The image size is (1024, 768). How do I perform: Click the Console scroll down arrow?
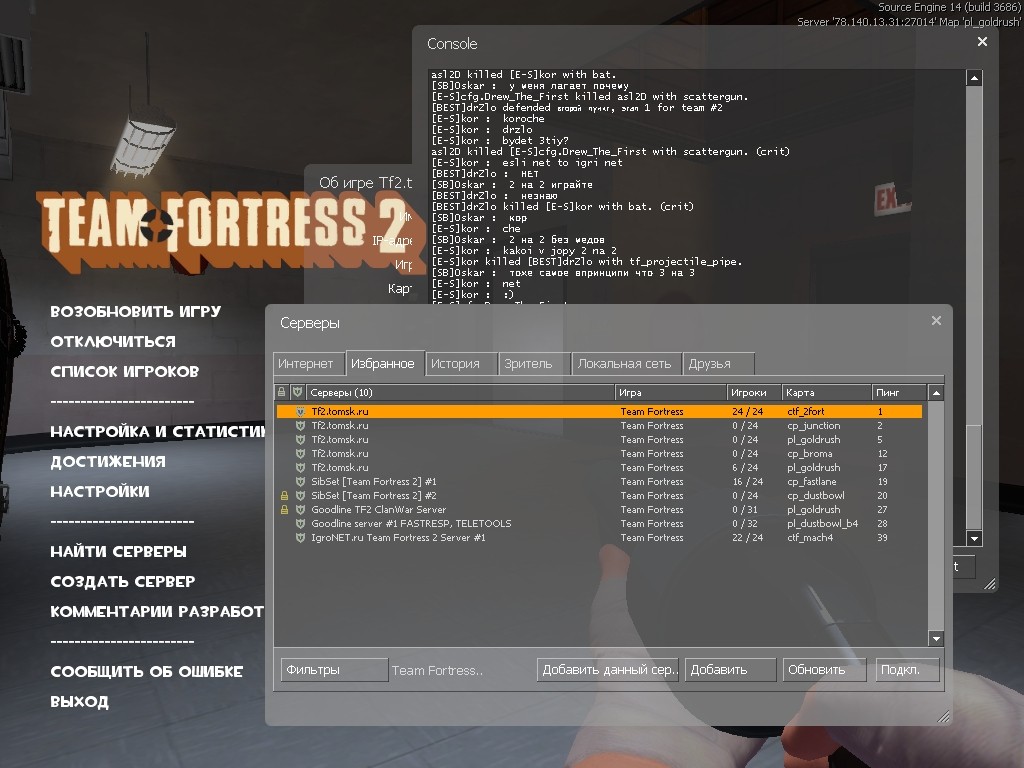tap(974, 539)
